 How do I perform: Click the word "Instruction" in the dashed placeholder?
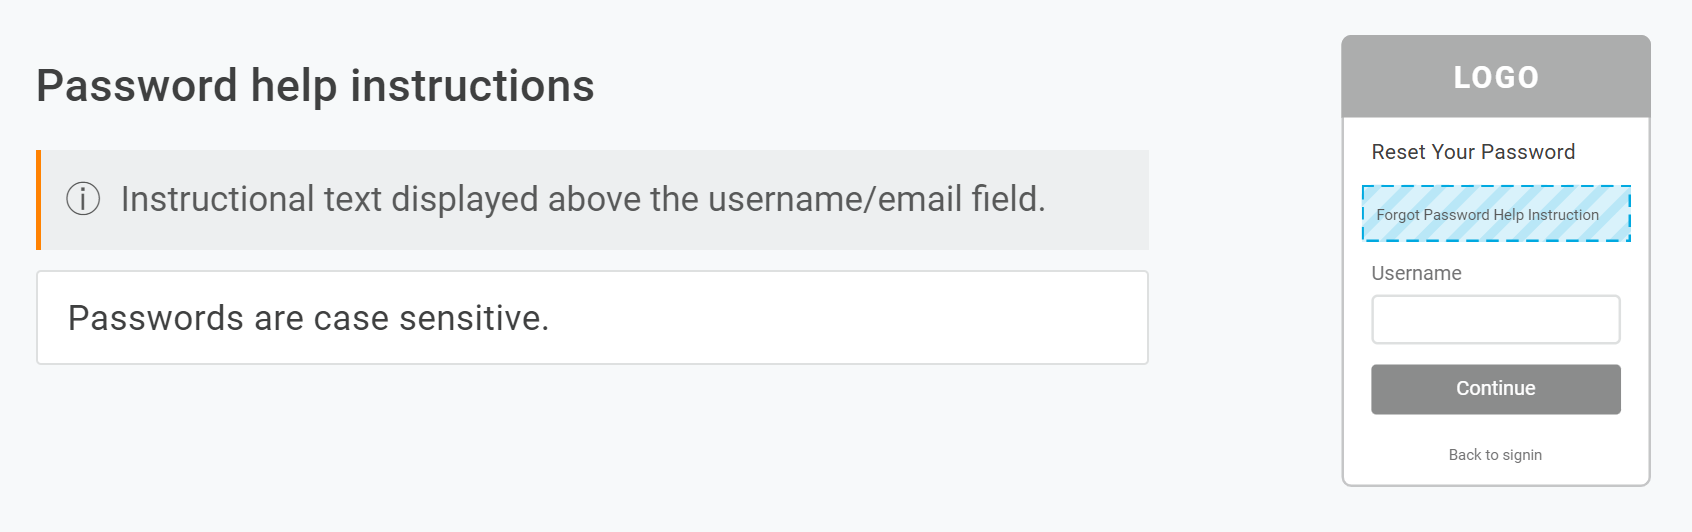click(x=1563, y=215)
